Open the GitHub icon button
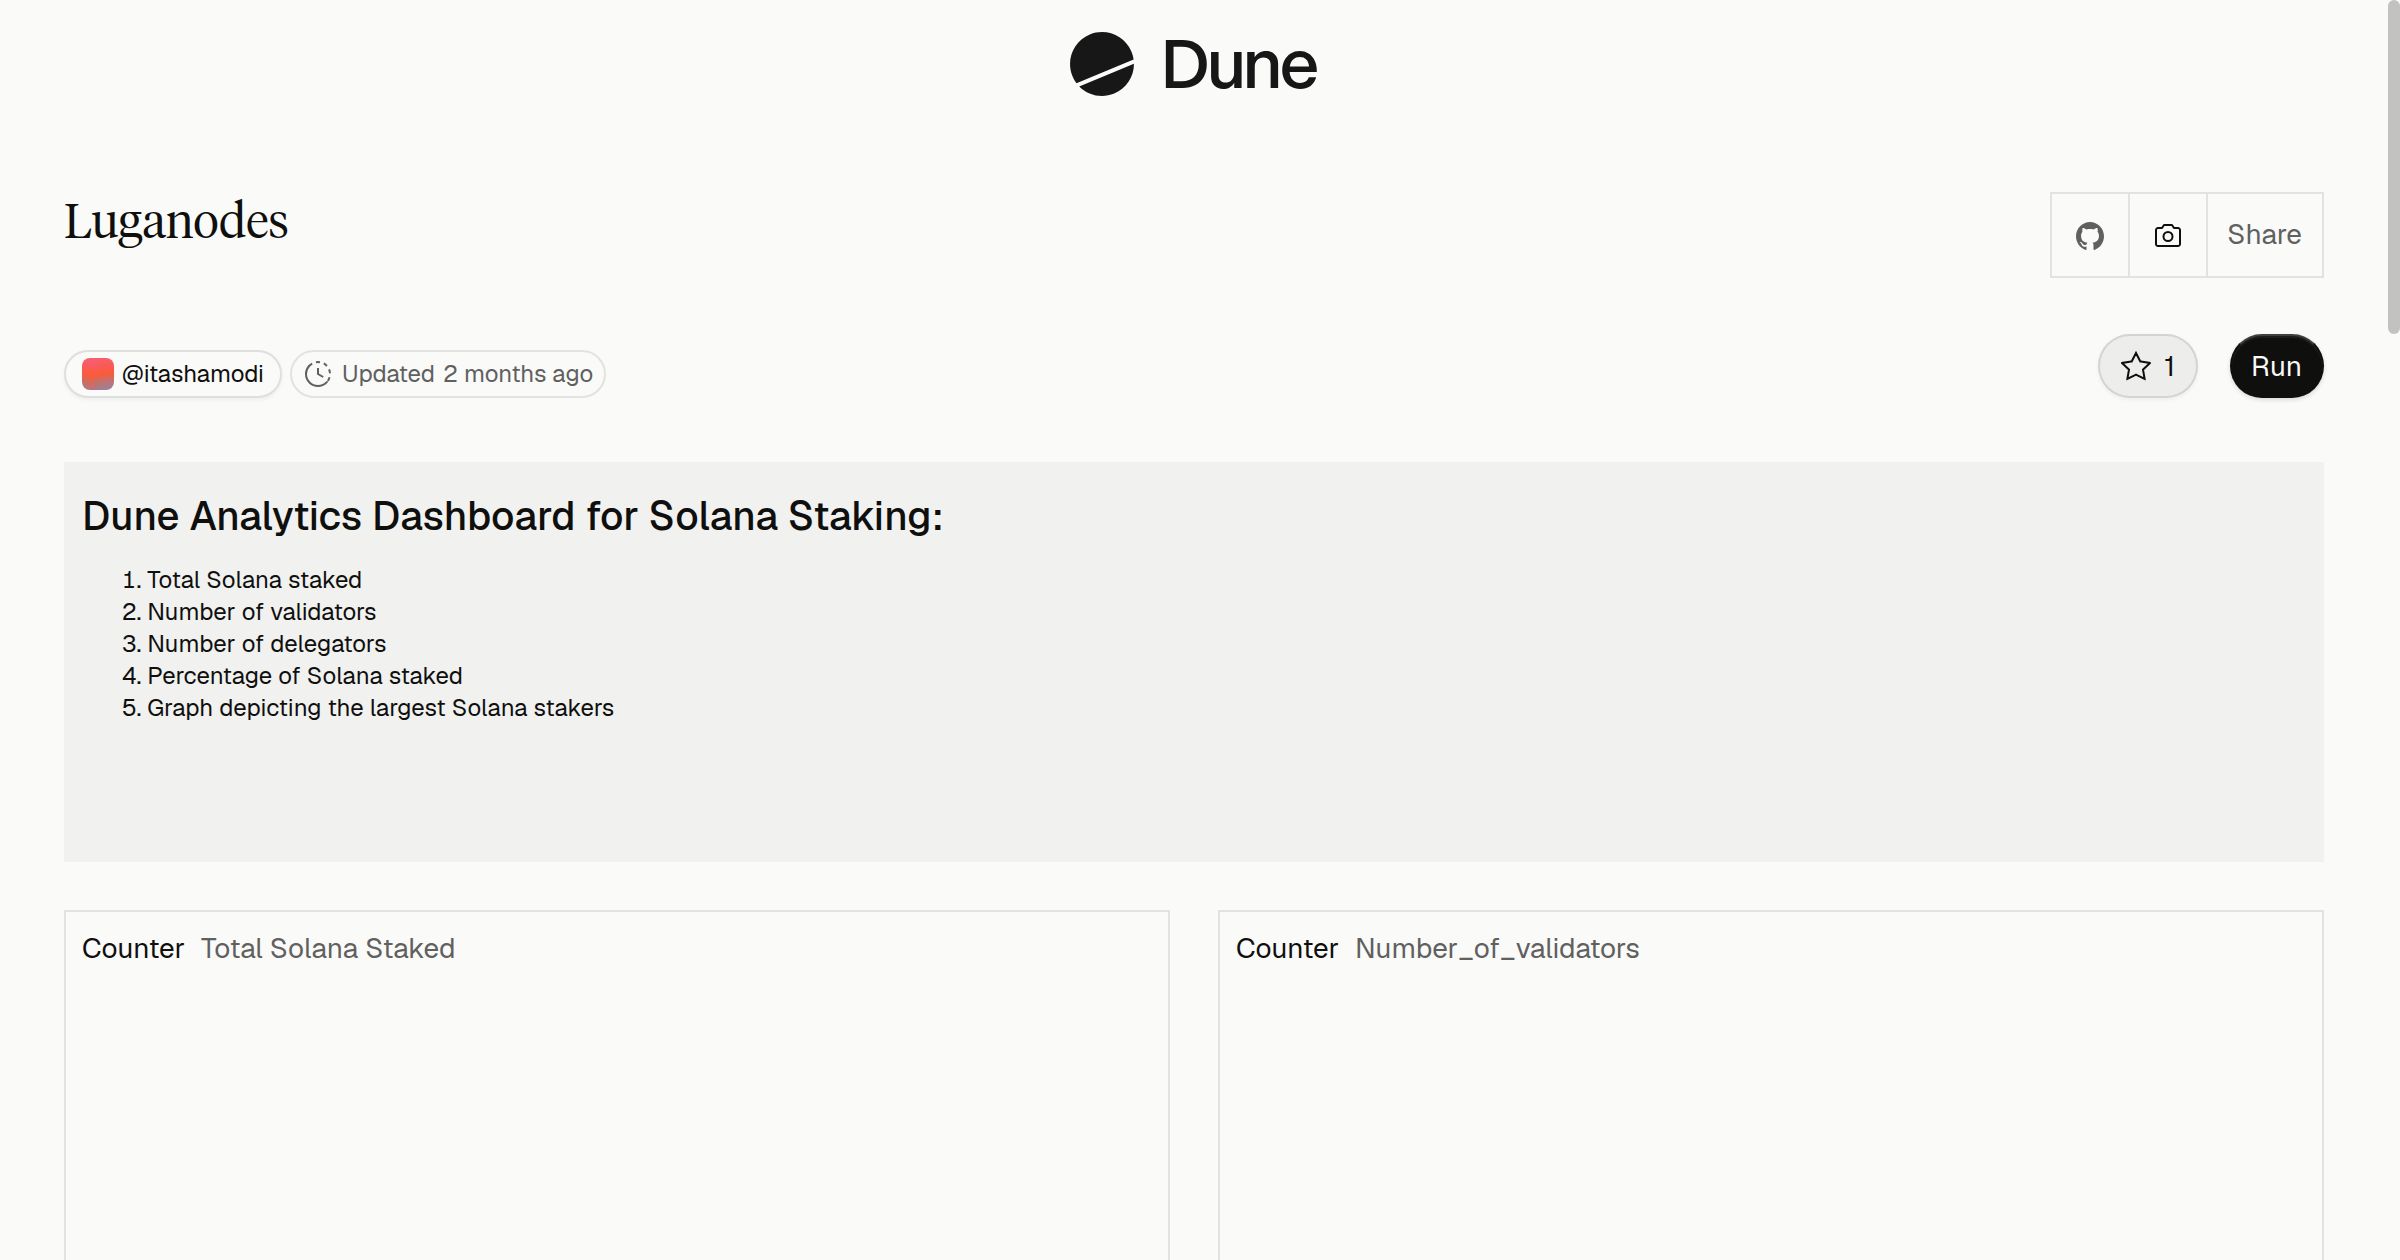 coord(2090,235)
